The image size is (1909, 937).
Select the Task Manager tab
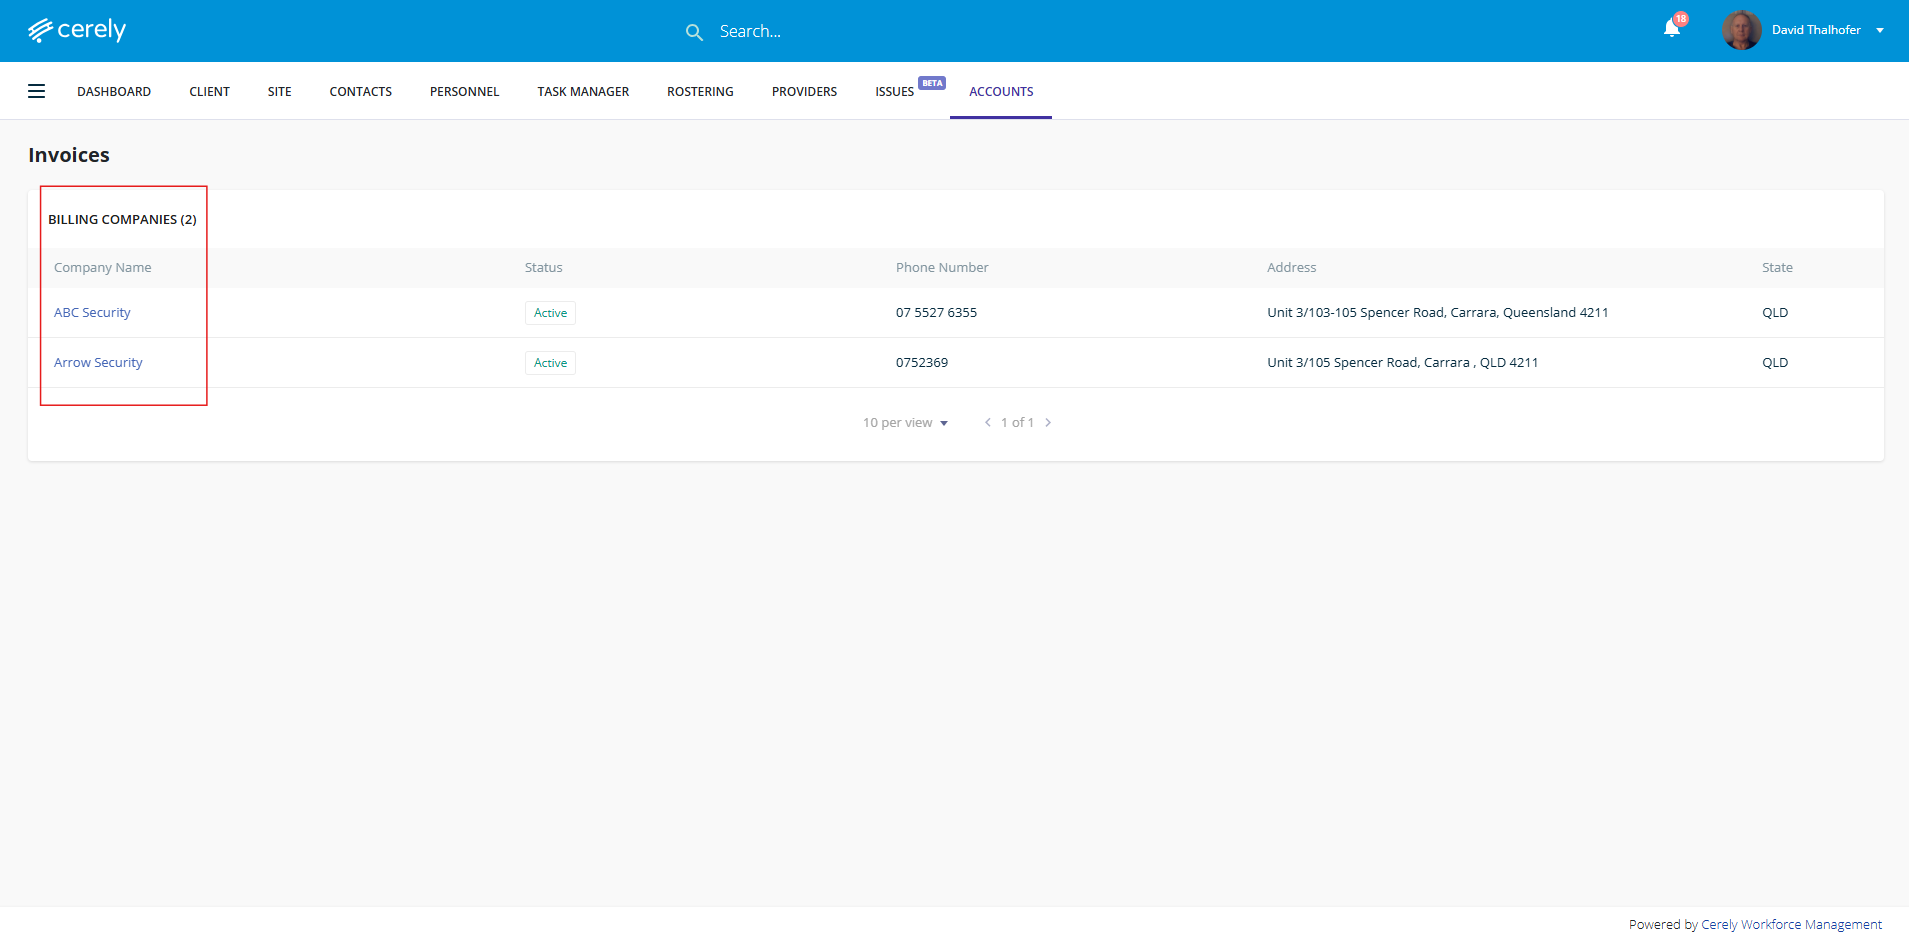point(583,91)
